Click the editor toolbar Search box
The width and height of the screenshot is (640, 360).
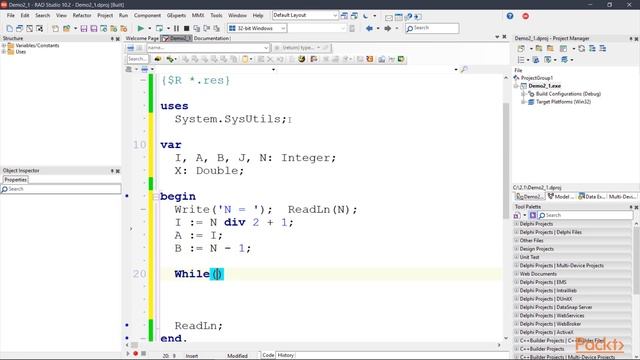point(138,59)
